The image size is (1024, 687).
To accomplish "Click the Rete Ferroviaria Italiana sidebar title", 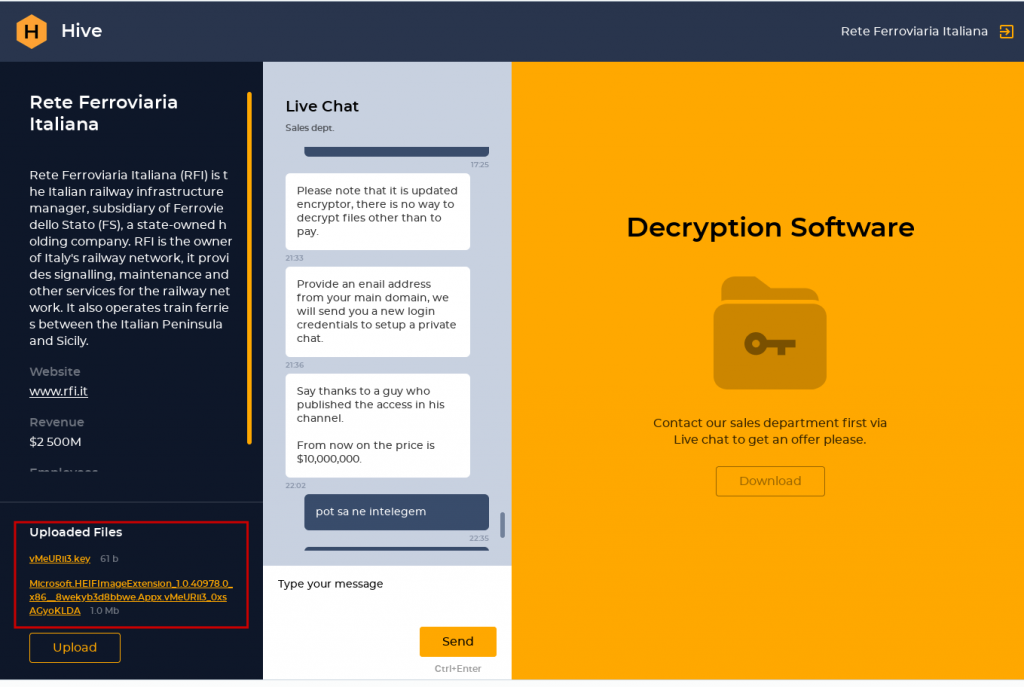I will pyautogui.click(x=104, y=113).
